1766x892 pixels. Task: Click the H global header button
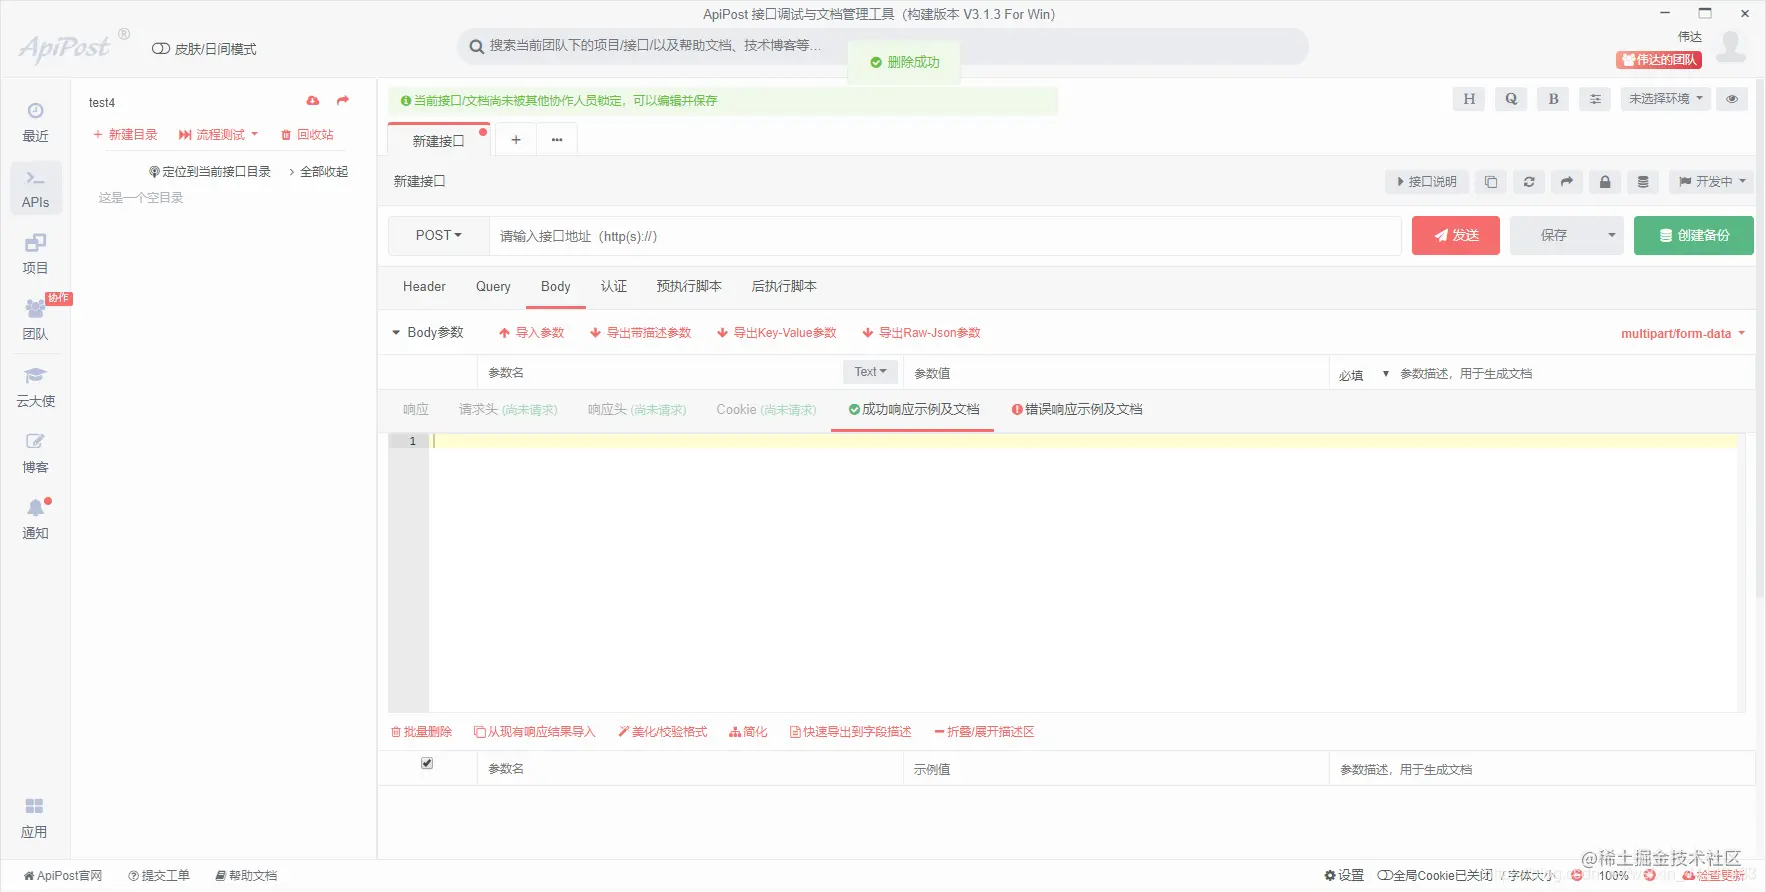click(1469, 99)
